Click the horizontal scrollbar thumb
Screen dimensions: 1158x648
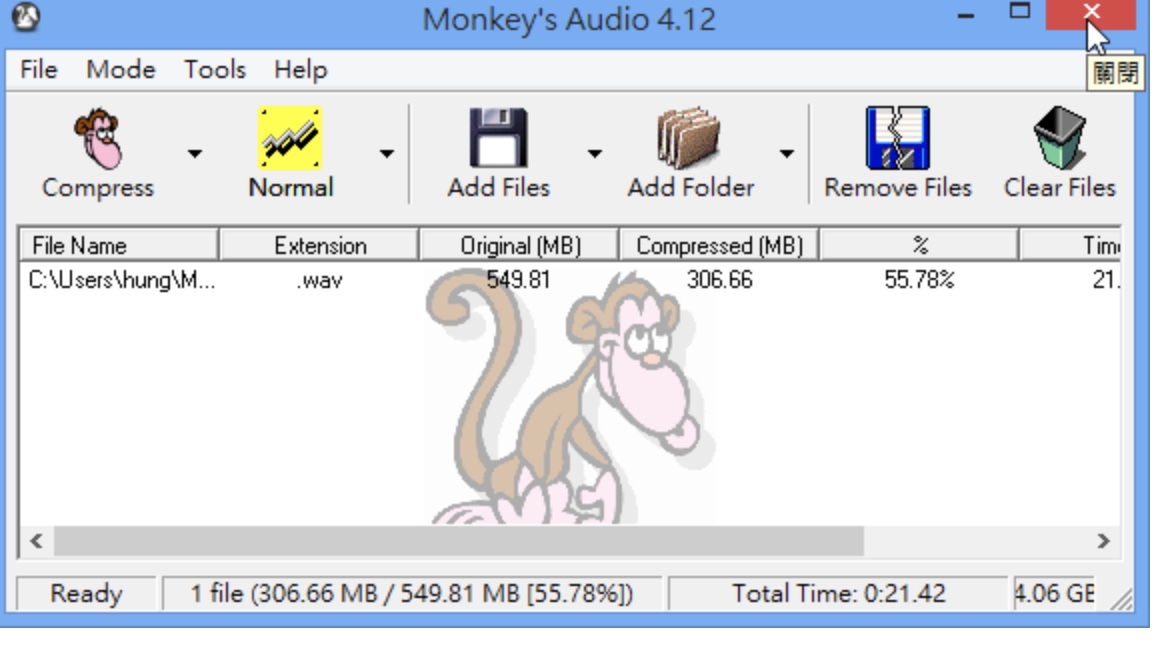pos(459,541)
